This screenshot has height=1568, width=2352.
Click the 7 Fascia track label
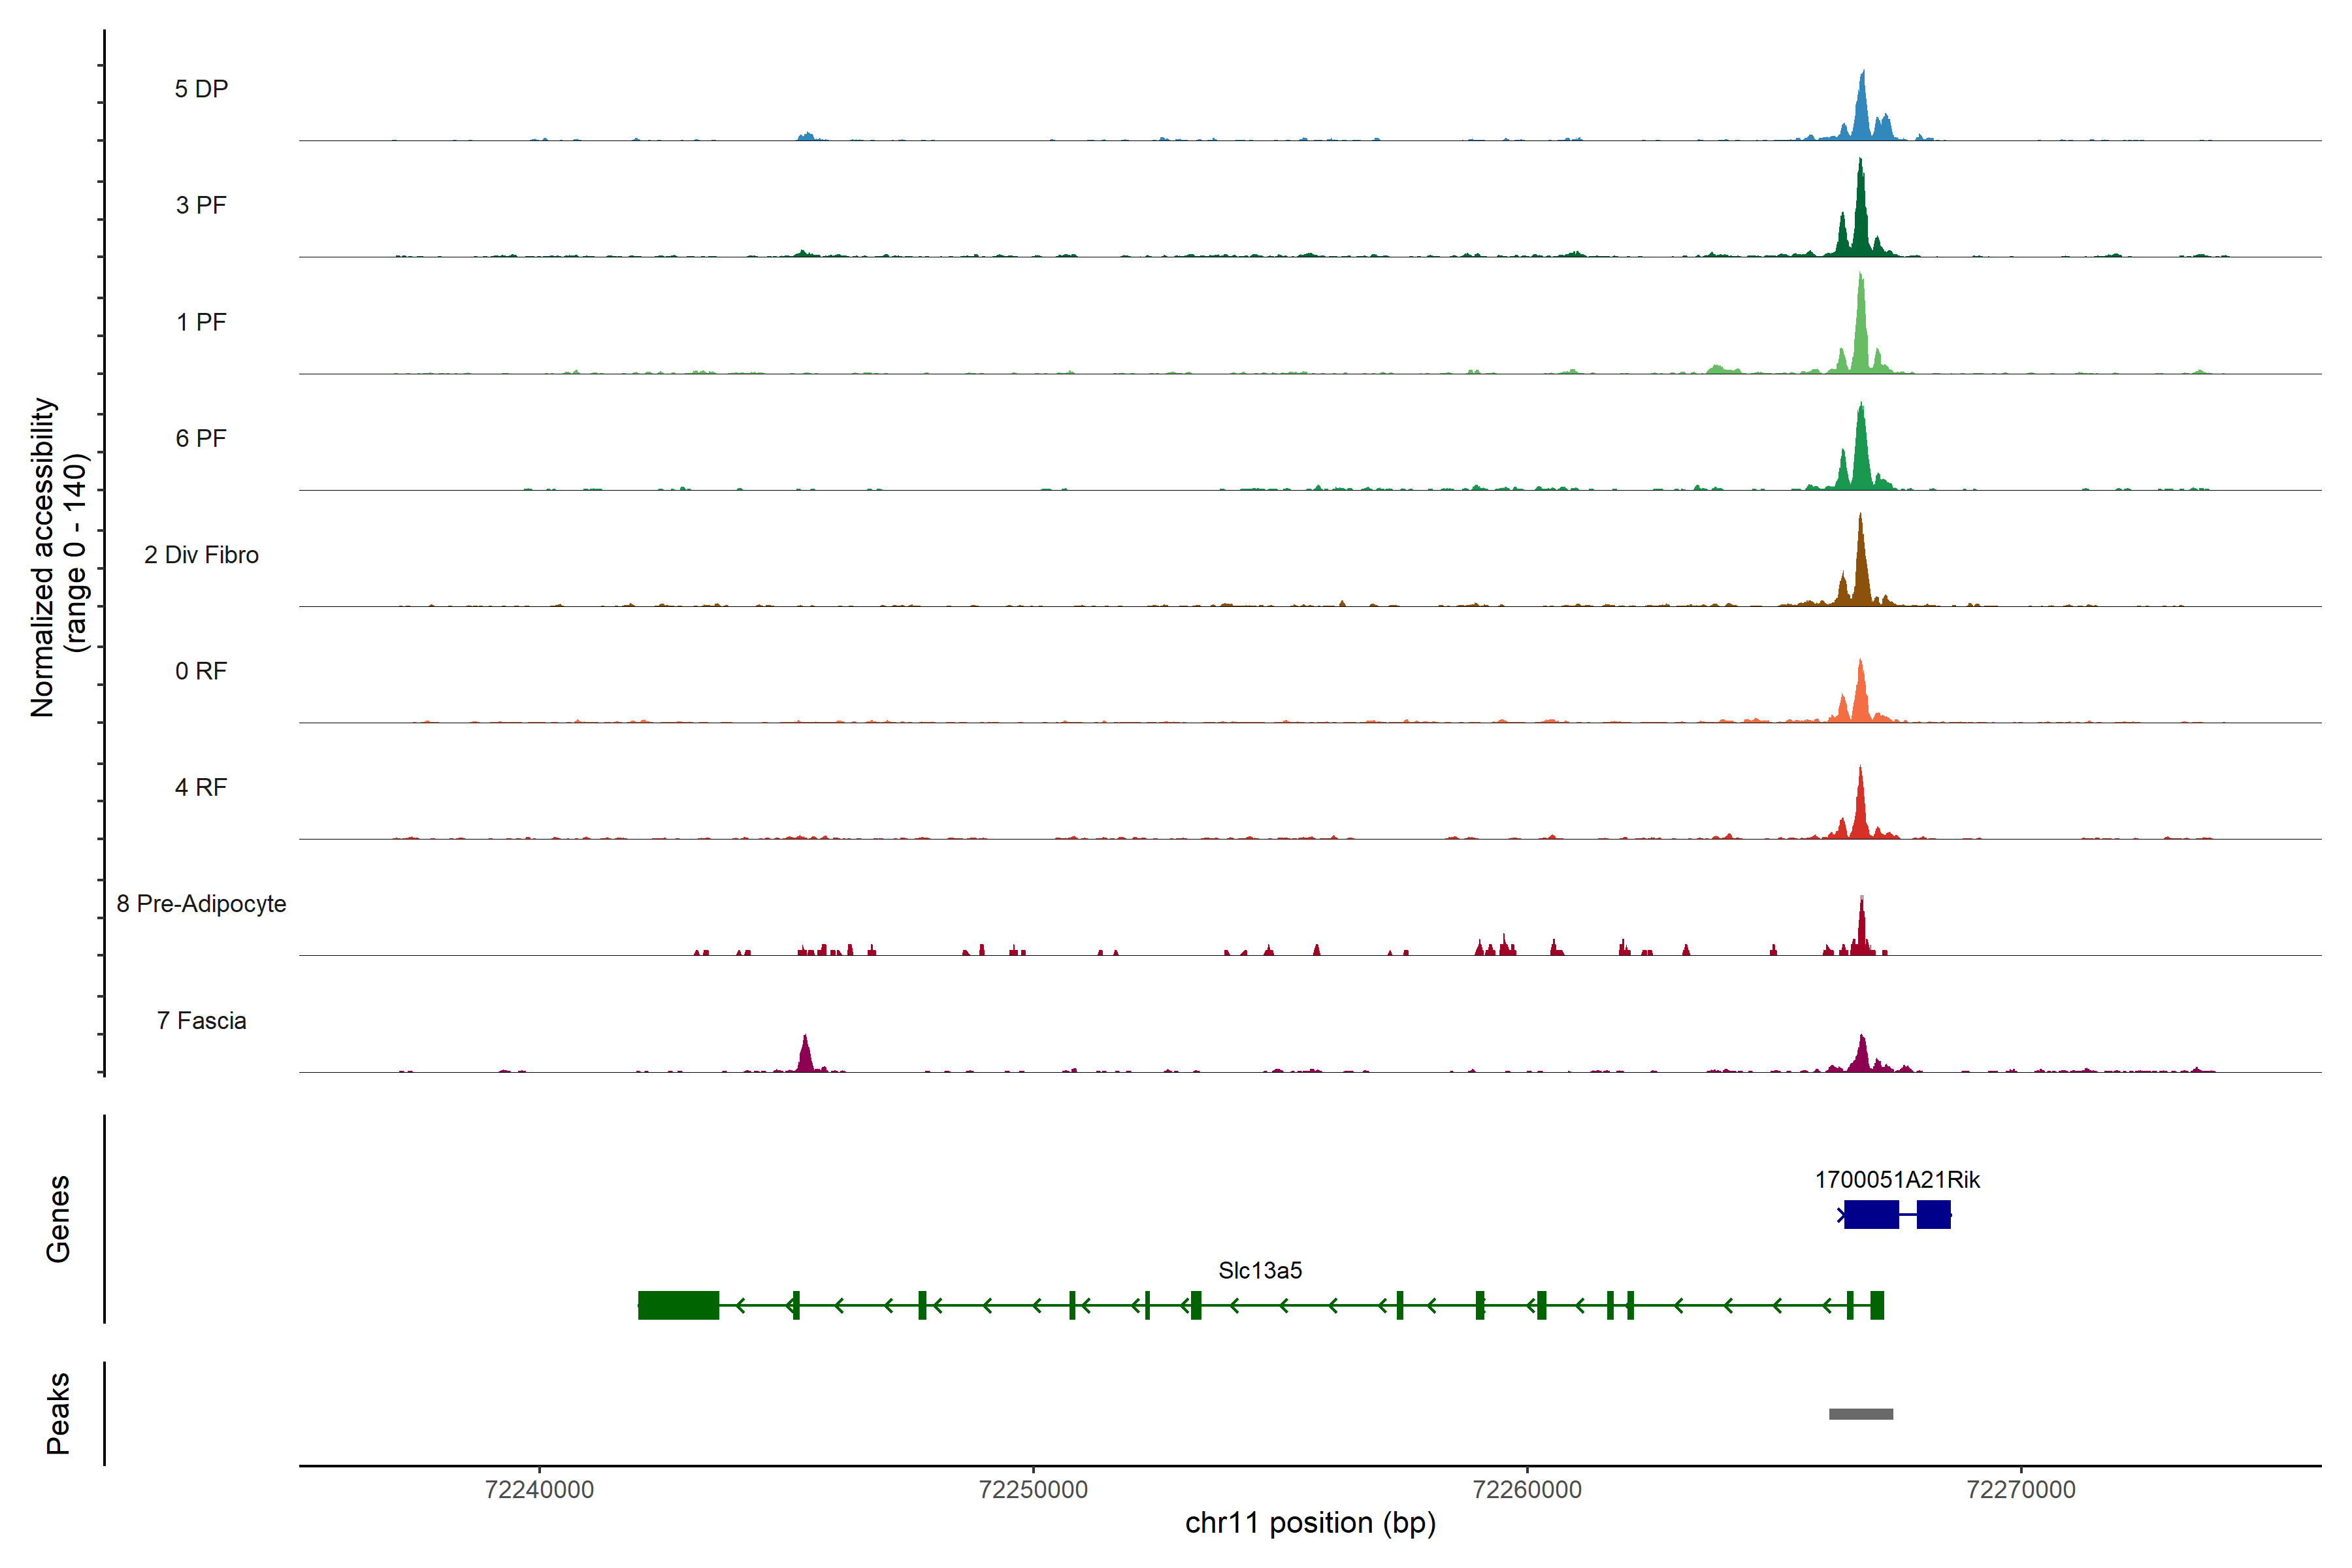201,1020
